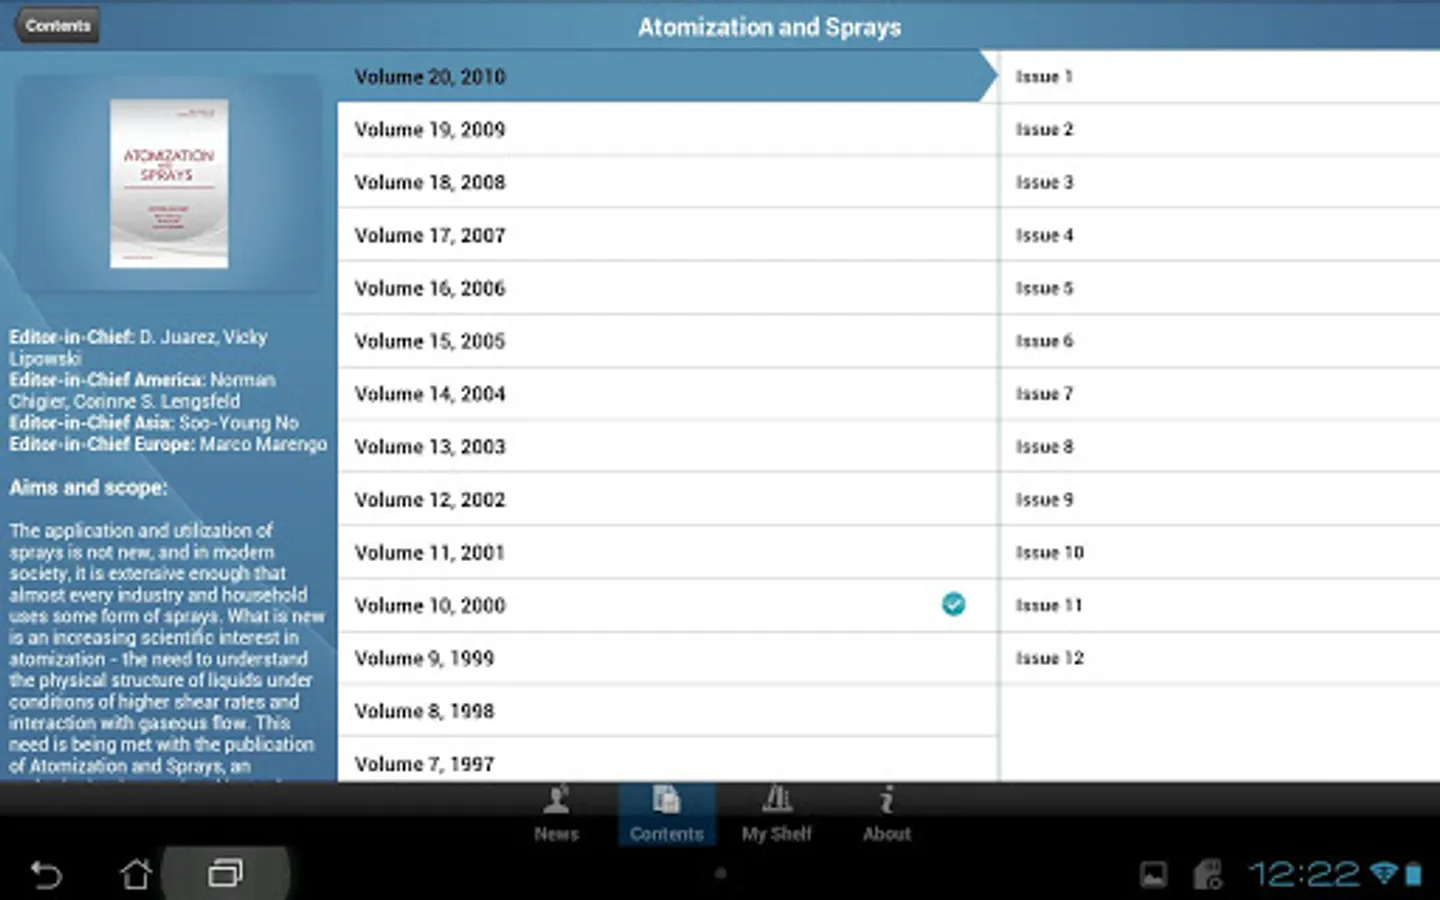Tap the battery status icon
This screenshot has width=1440, height=900.
click(1413, 875)
